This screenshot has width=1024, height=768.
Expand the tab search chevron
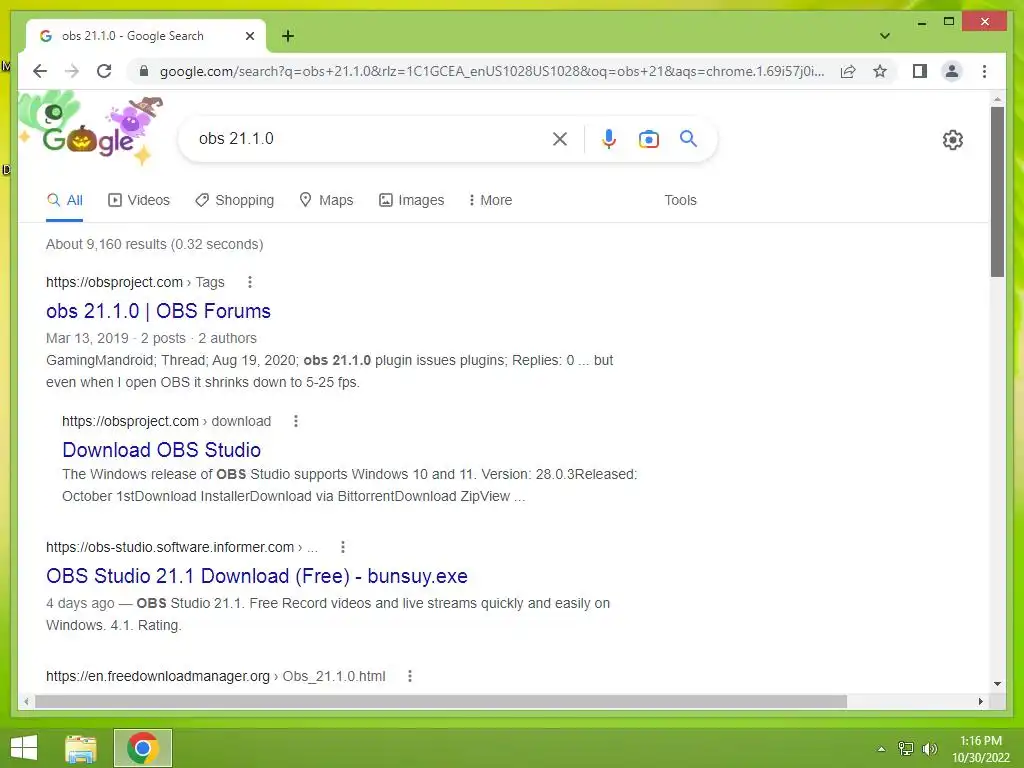[x=884, y=36]
